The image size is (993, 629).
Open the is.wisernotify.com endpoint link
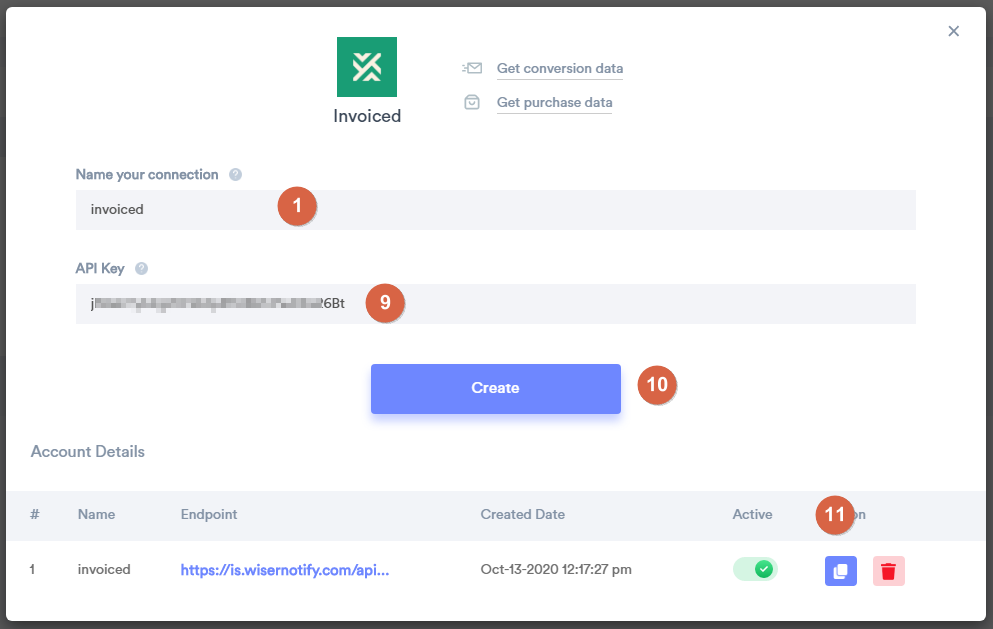[x=284, y=570]
